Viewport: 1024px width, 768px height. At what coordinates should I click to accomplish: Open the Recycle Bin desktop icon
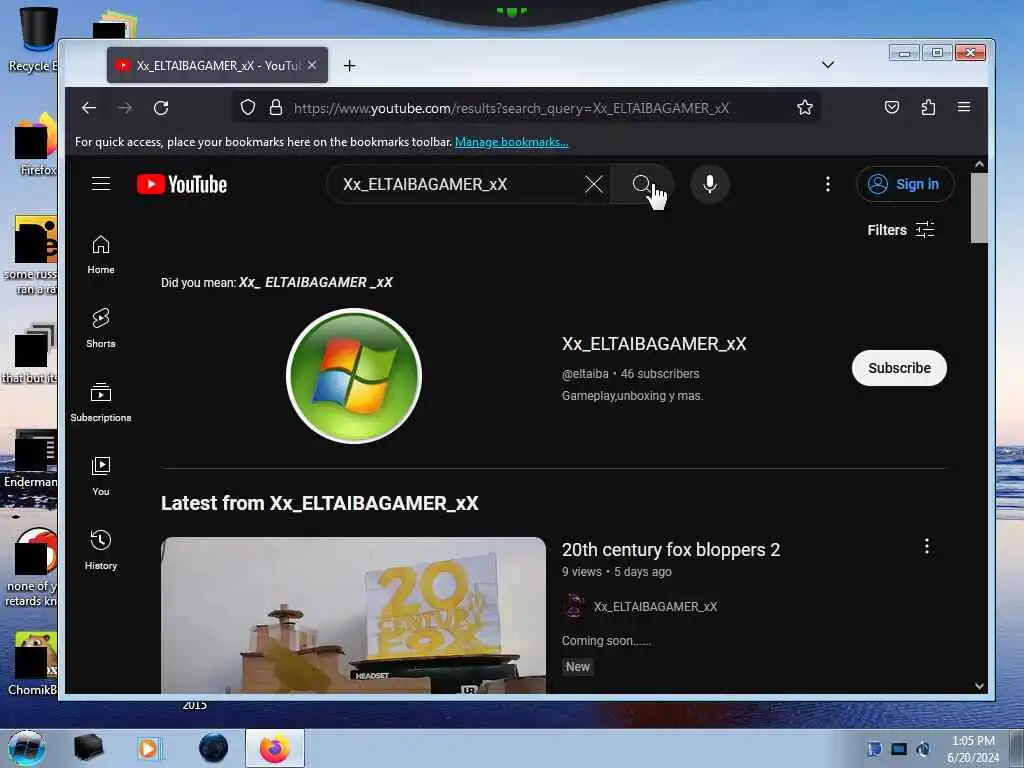(x=36, y=39)
